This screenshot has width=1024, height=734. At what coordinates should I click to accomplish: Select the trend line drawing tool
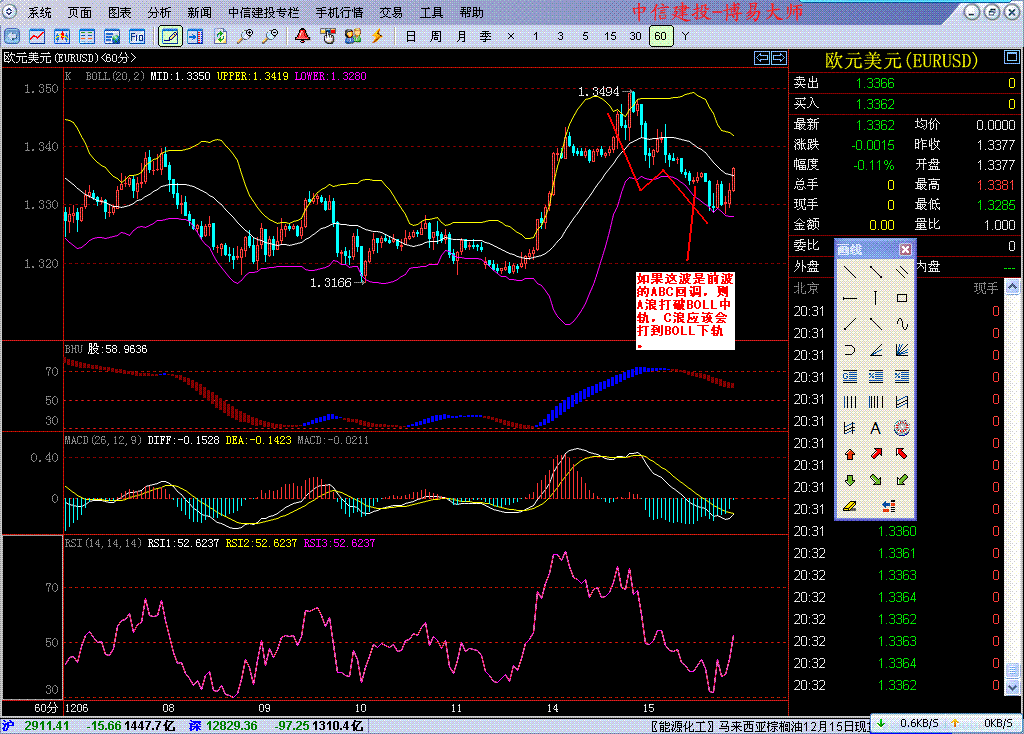click(850, 272)
